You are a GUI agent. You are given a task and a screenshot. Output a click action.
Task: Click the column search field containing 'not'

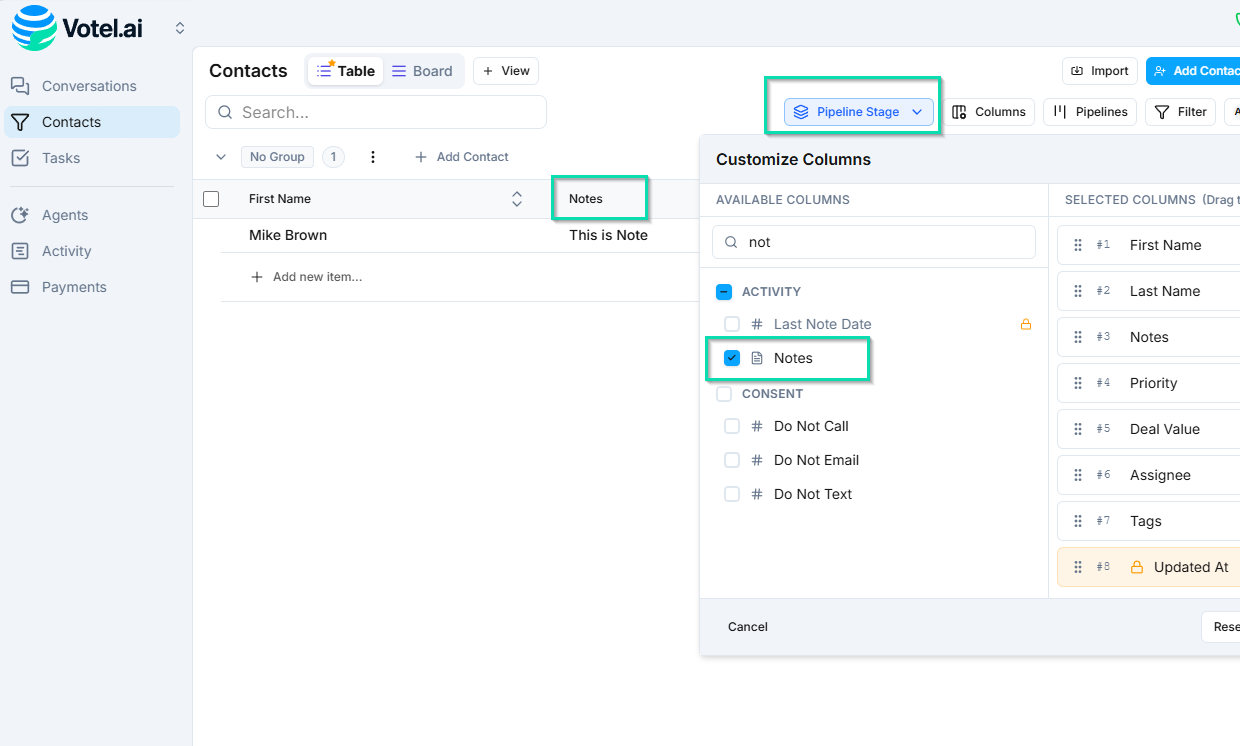click(x=873, y=241)
